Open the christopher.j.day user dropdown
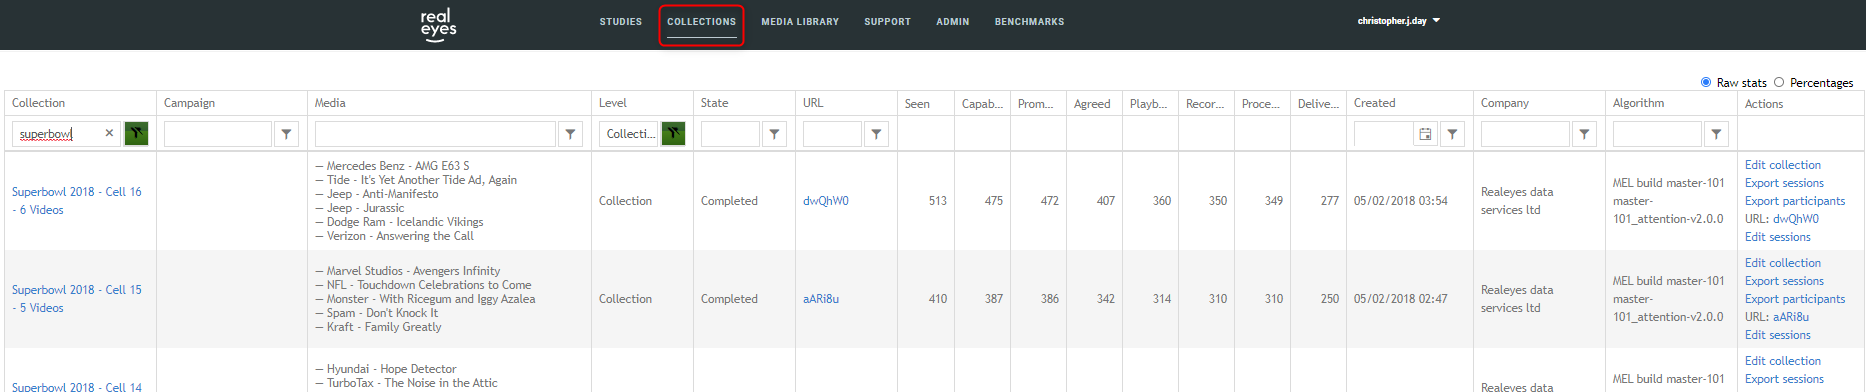Screen dimensions: 1866x392 point(1398,21)
